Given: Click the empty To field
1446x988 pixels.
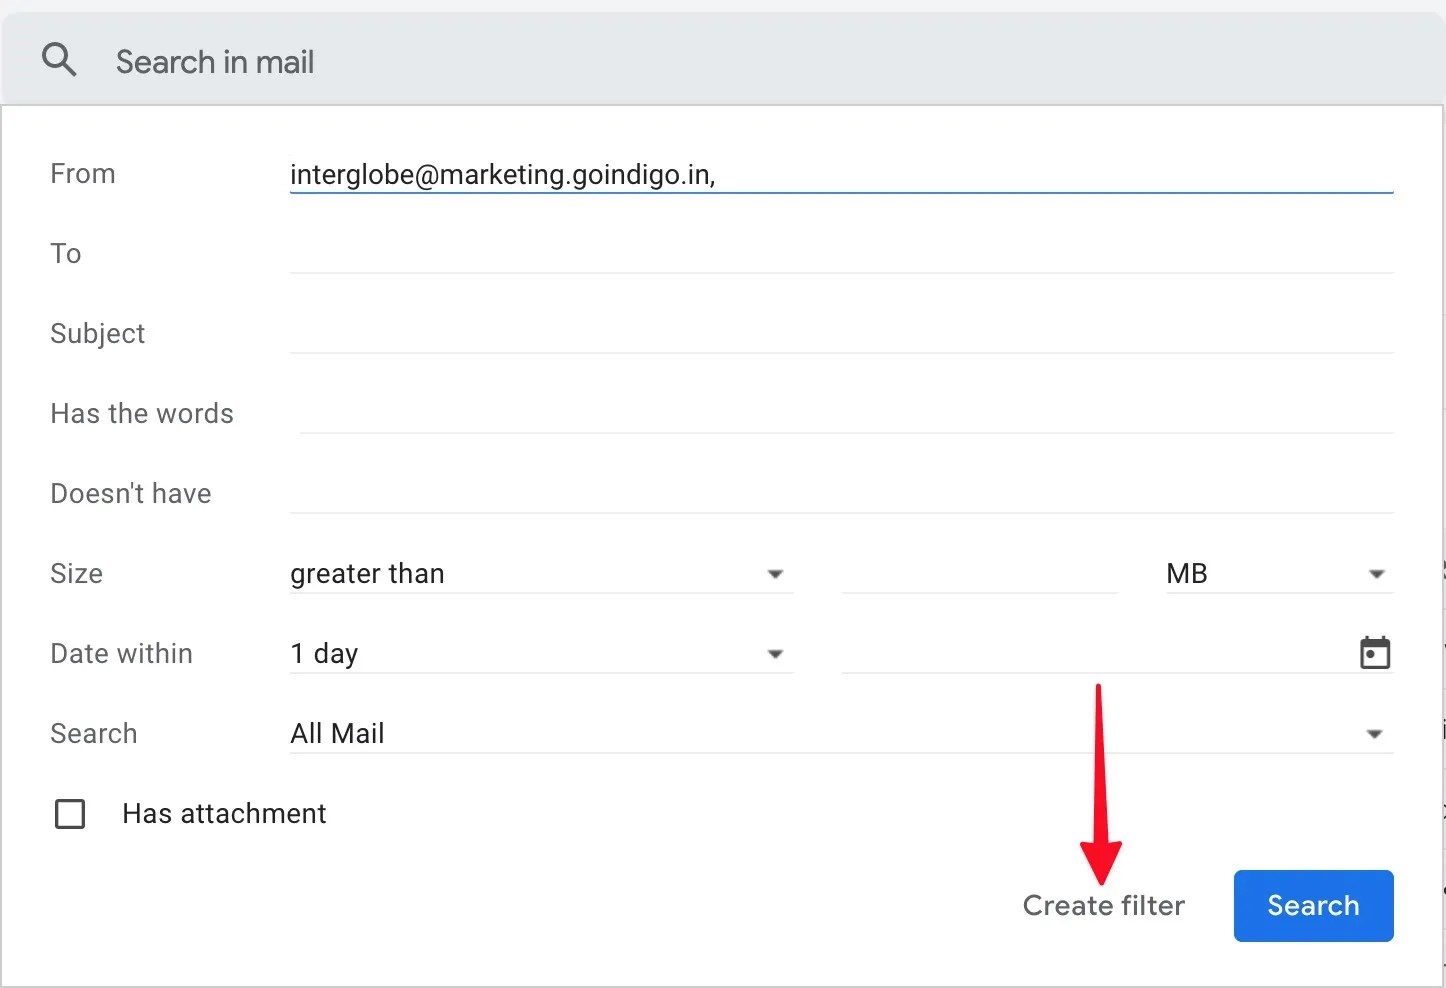Looking at the screenshot, I should point(840,253).
